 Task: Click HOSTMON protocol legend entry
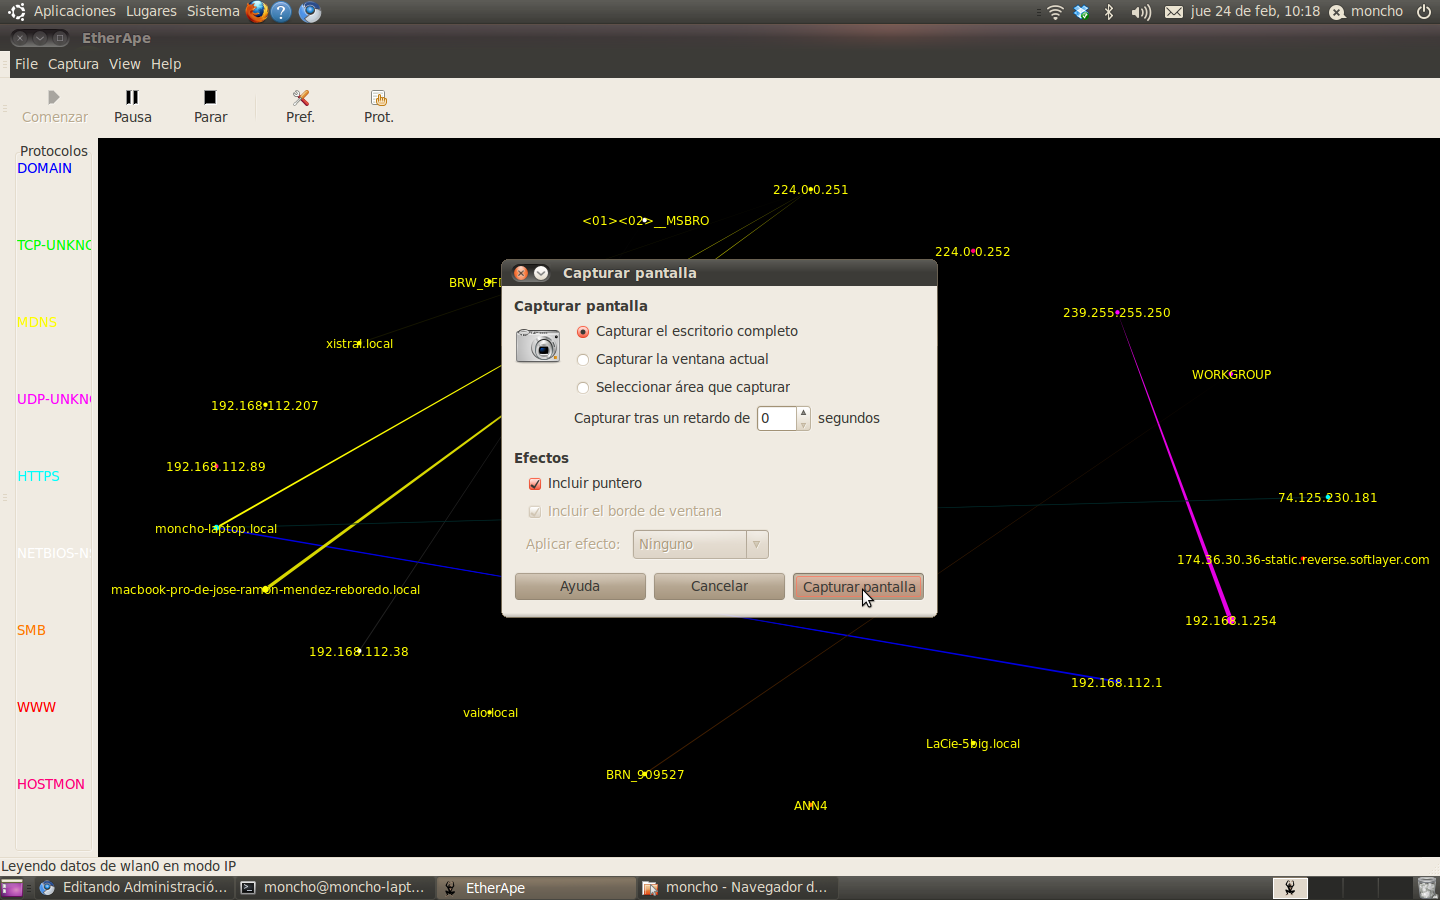(x=50, y=784)
